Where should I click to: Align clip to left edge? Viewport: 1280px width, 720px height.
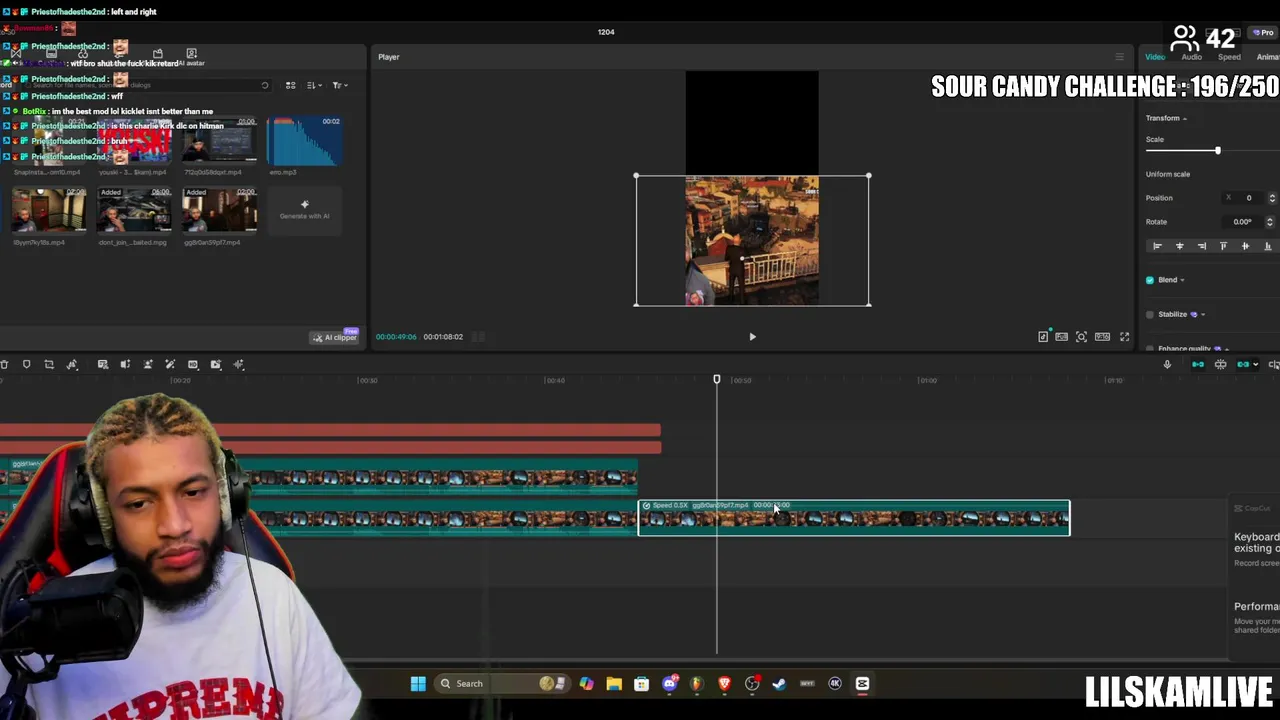[x=1157, y=246]
